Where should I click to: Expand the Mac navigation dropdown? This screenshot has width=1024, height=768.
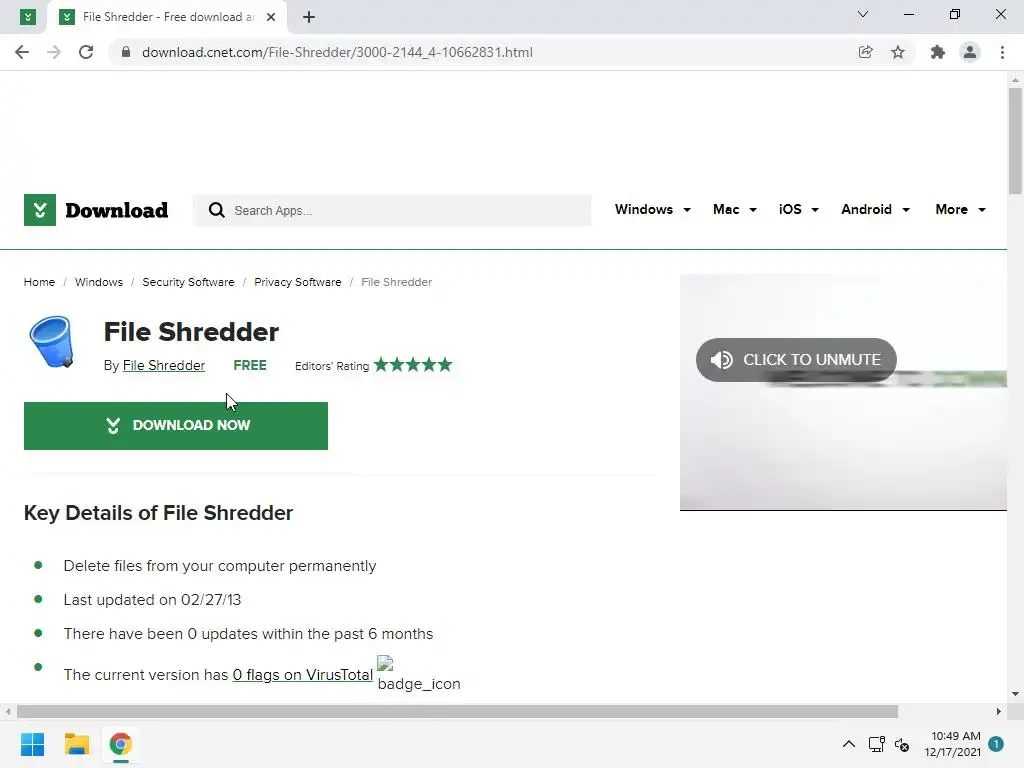(x=735, y=210)
